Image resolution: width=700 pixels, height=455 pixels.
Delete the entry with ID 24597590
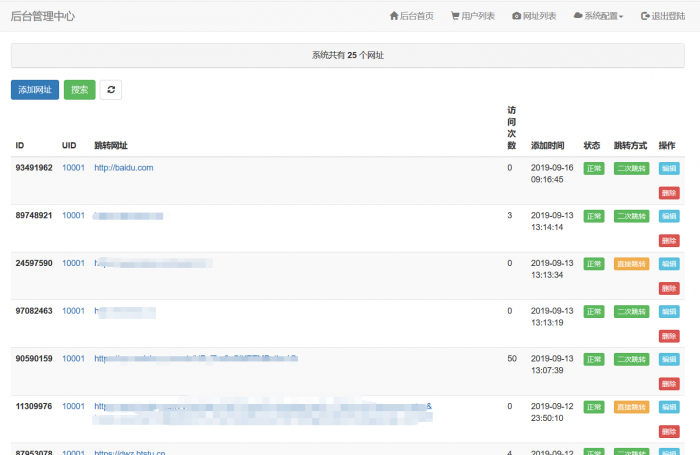pos(668,288)
